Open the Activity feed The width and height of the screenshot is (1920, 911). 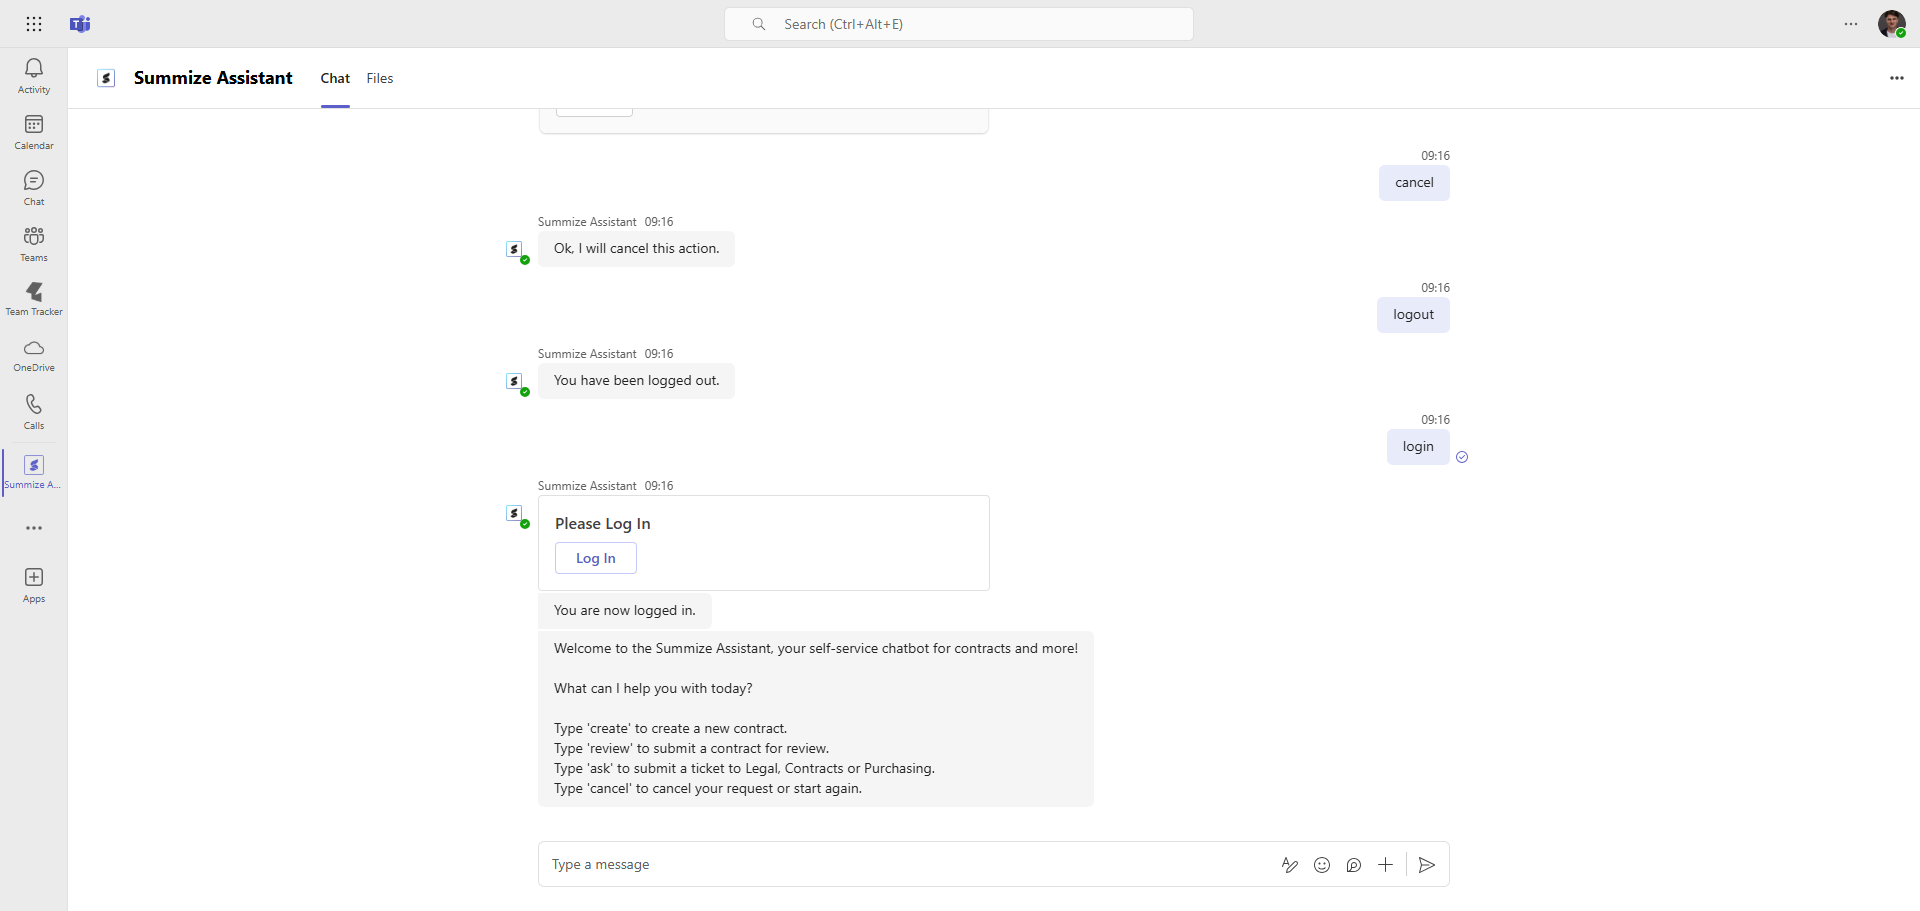(34, 75)
